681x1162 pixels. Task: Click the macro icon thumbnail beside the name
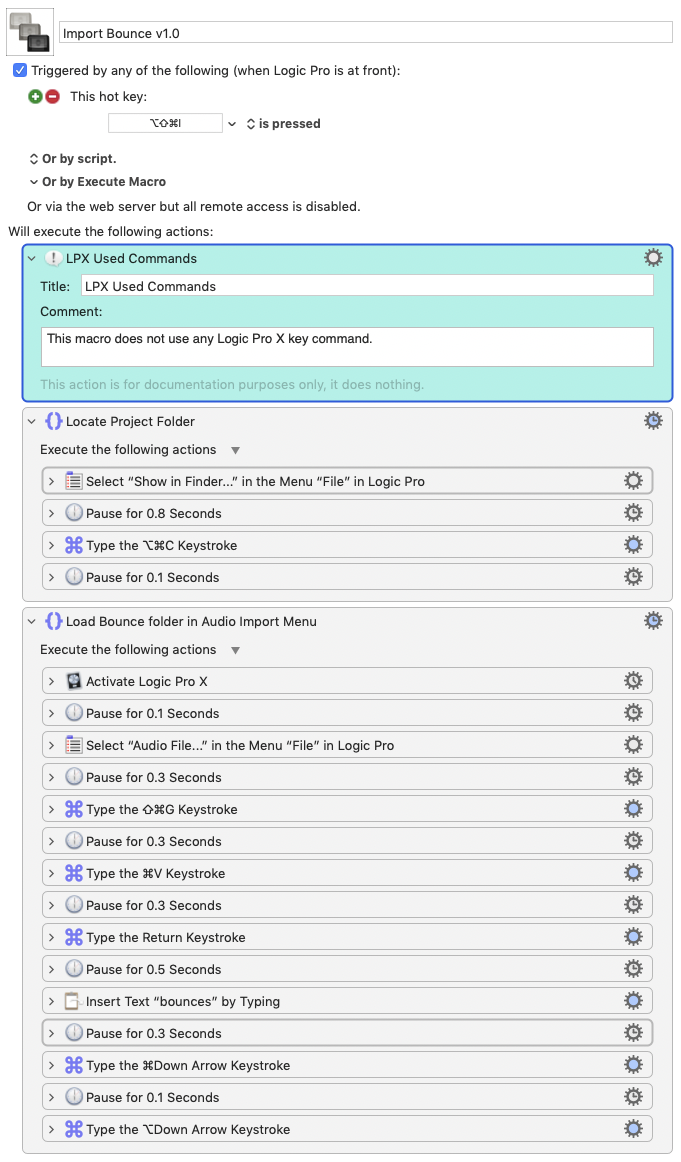click(x=30, y=32)
